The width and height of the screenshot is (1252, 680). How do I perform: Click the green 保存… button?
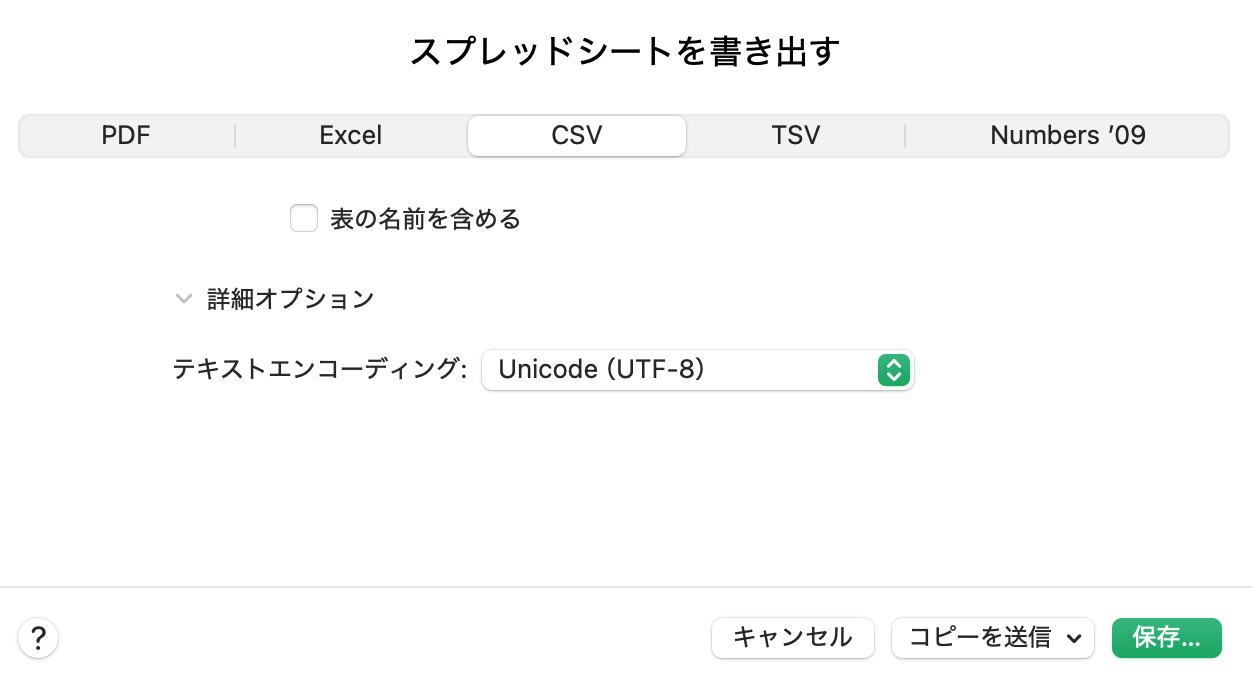[x=1166, y=637]
